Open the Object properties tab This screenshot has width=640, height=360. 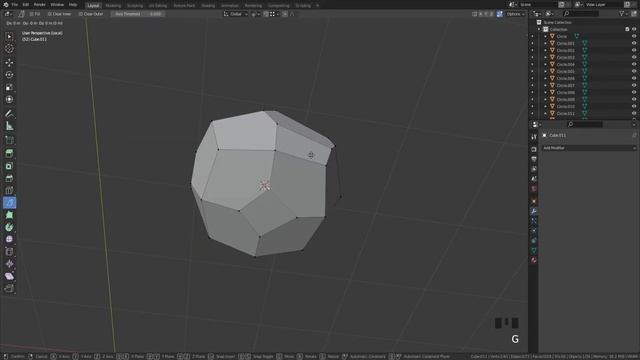[533, 201]
